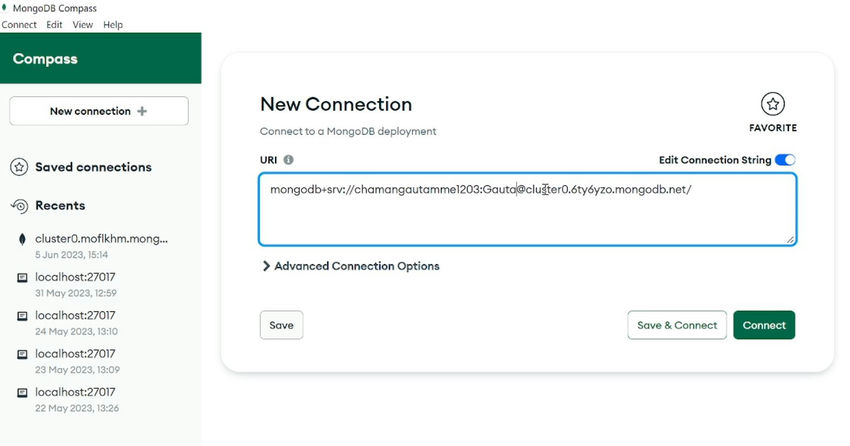850x446 pixels.
Task: Click the URI textarea resize handle
Action: point(790,239)
